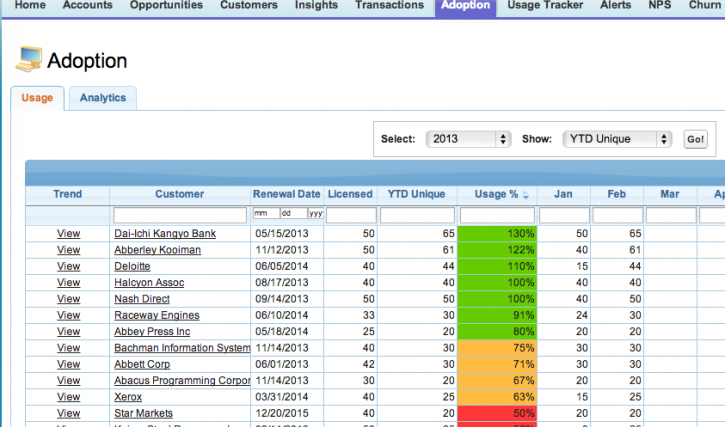The image size is (725, 427).
Task: Sort by the Feb column header
Action: (x=616, y=194)
